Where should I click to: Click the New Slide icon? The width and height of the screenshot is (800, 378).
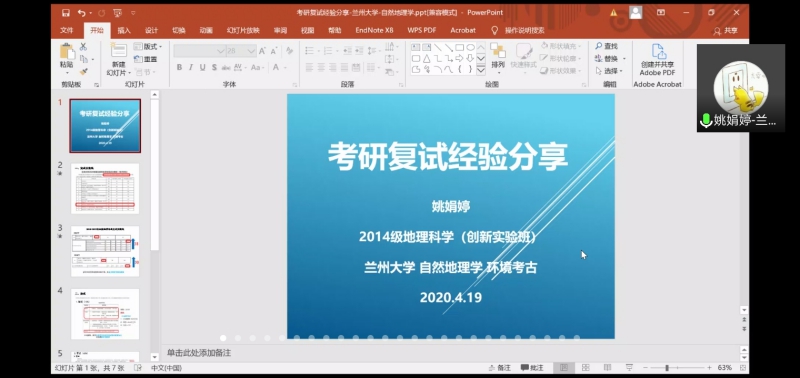tap(118, 51)
